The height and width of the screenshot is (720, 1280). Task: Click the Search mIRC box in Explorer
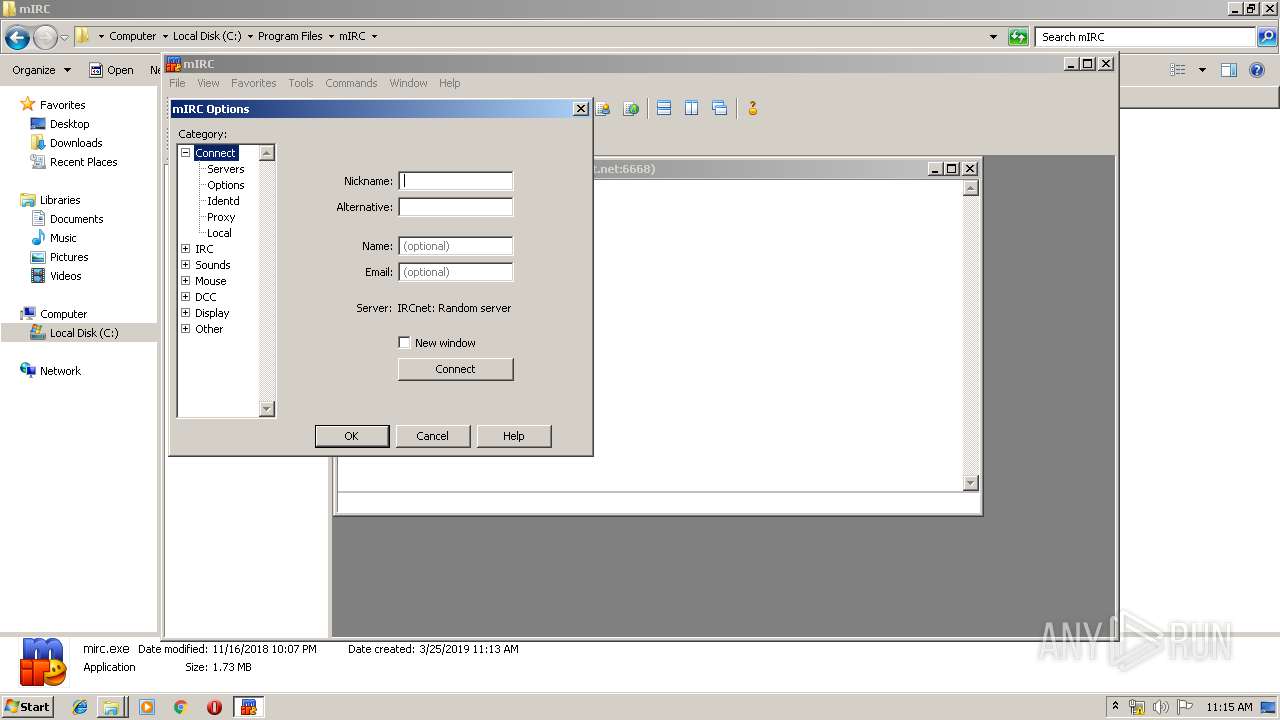pos(1145,37)
